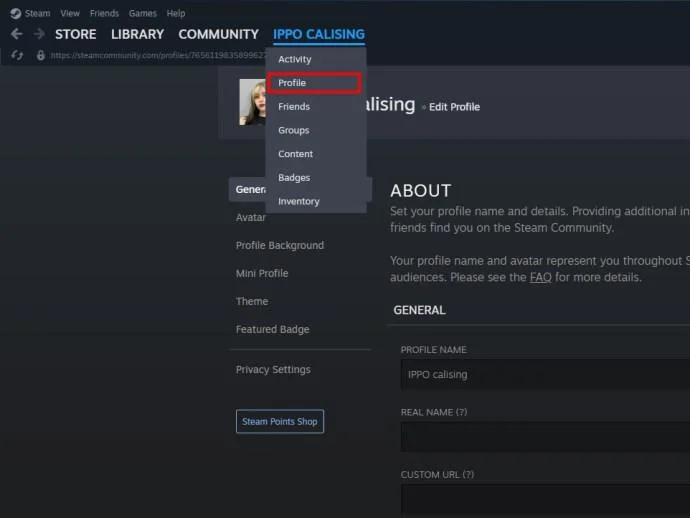
Task: Go forward with the right arrow
Action: [39, 34]
